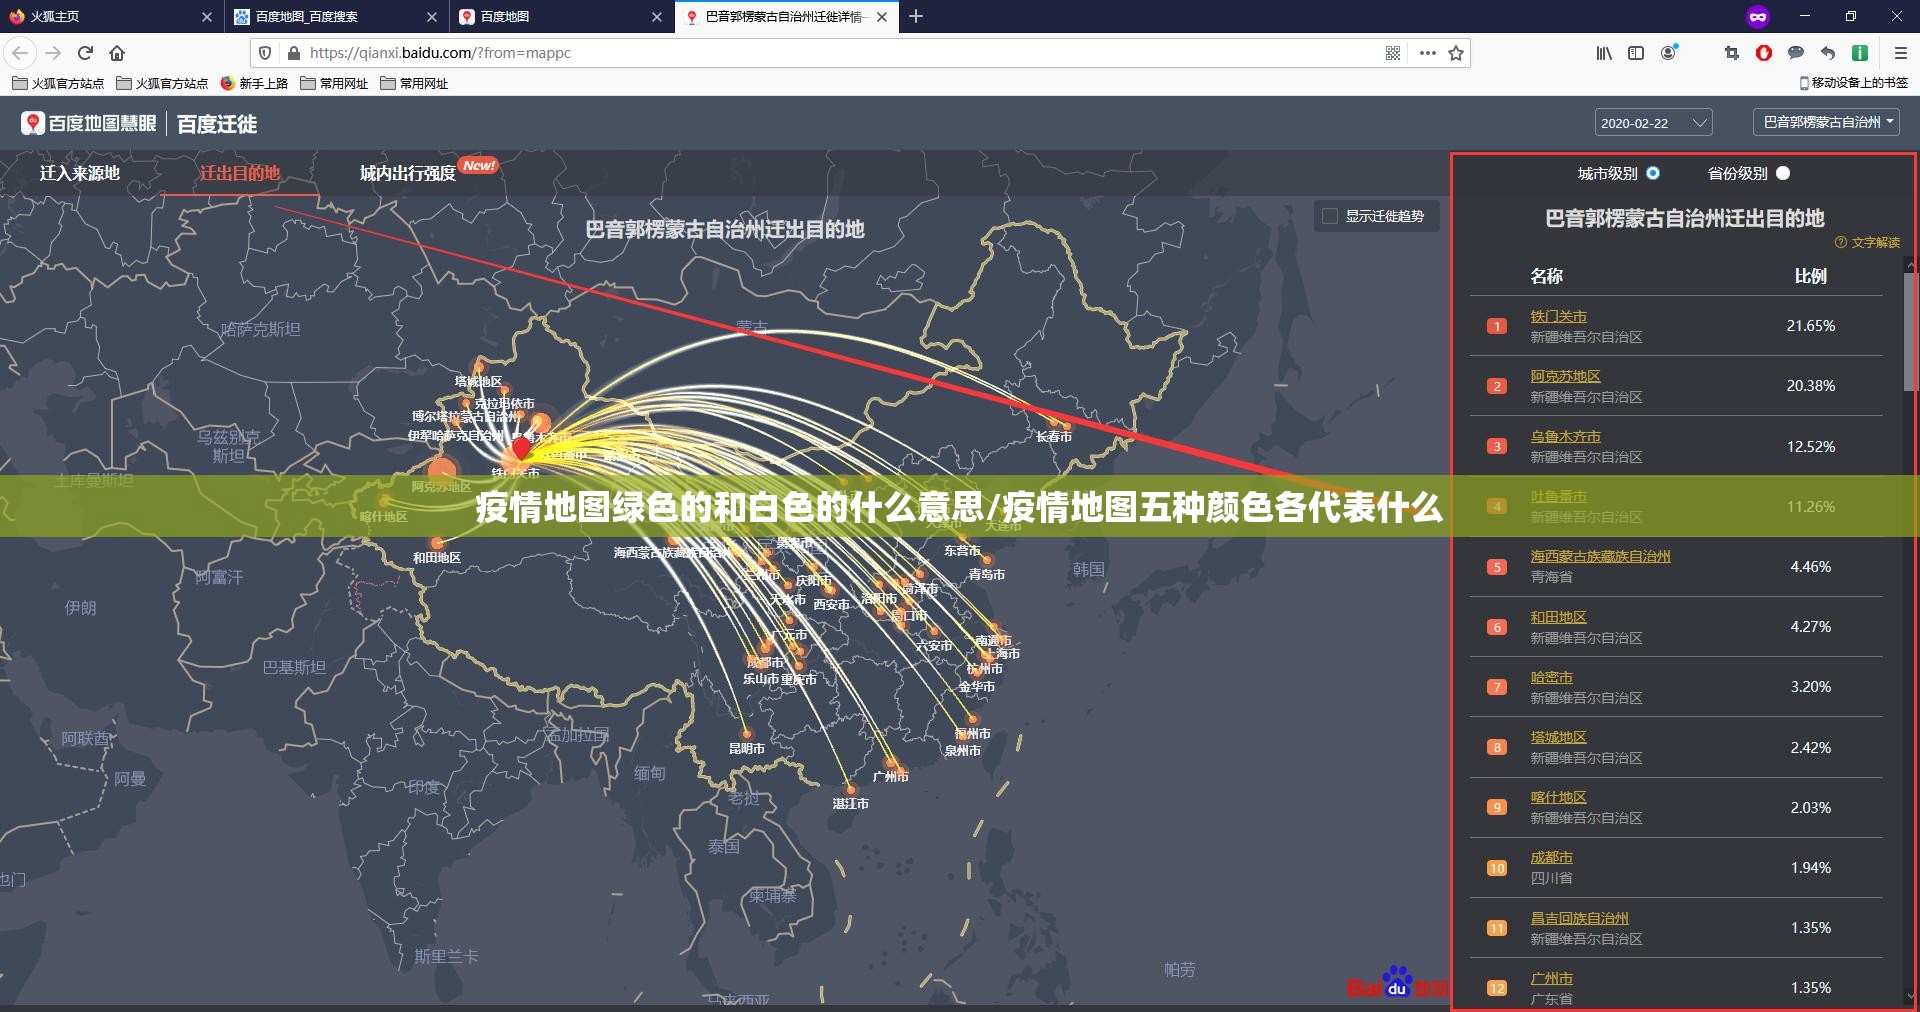Select the 省份级别 radio button
The image size is (1920, 1012).
coord(1783,173)
